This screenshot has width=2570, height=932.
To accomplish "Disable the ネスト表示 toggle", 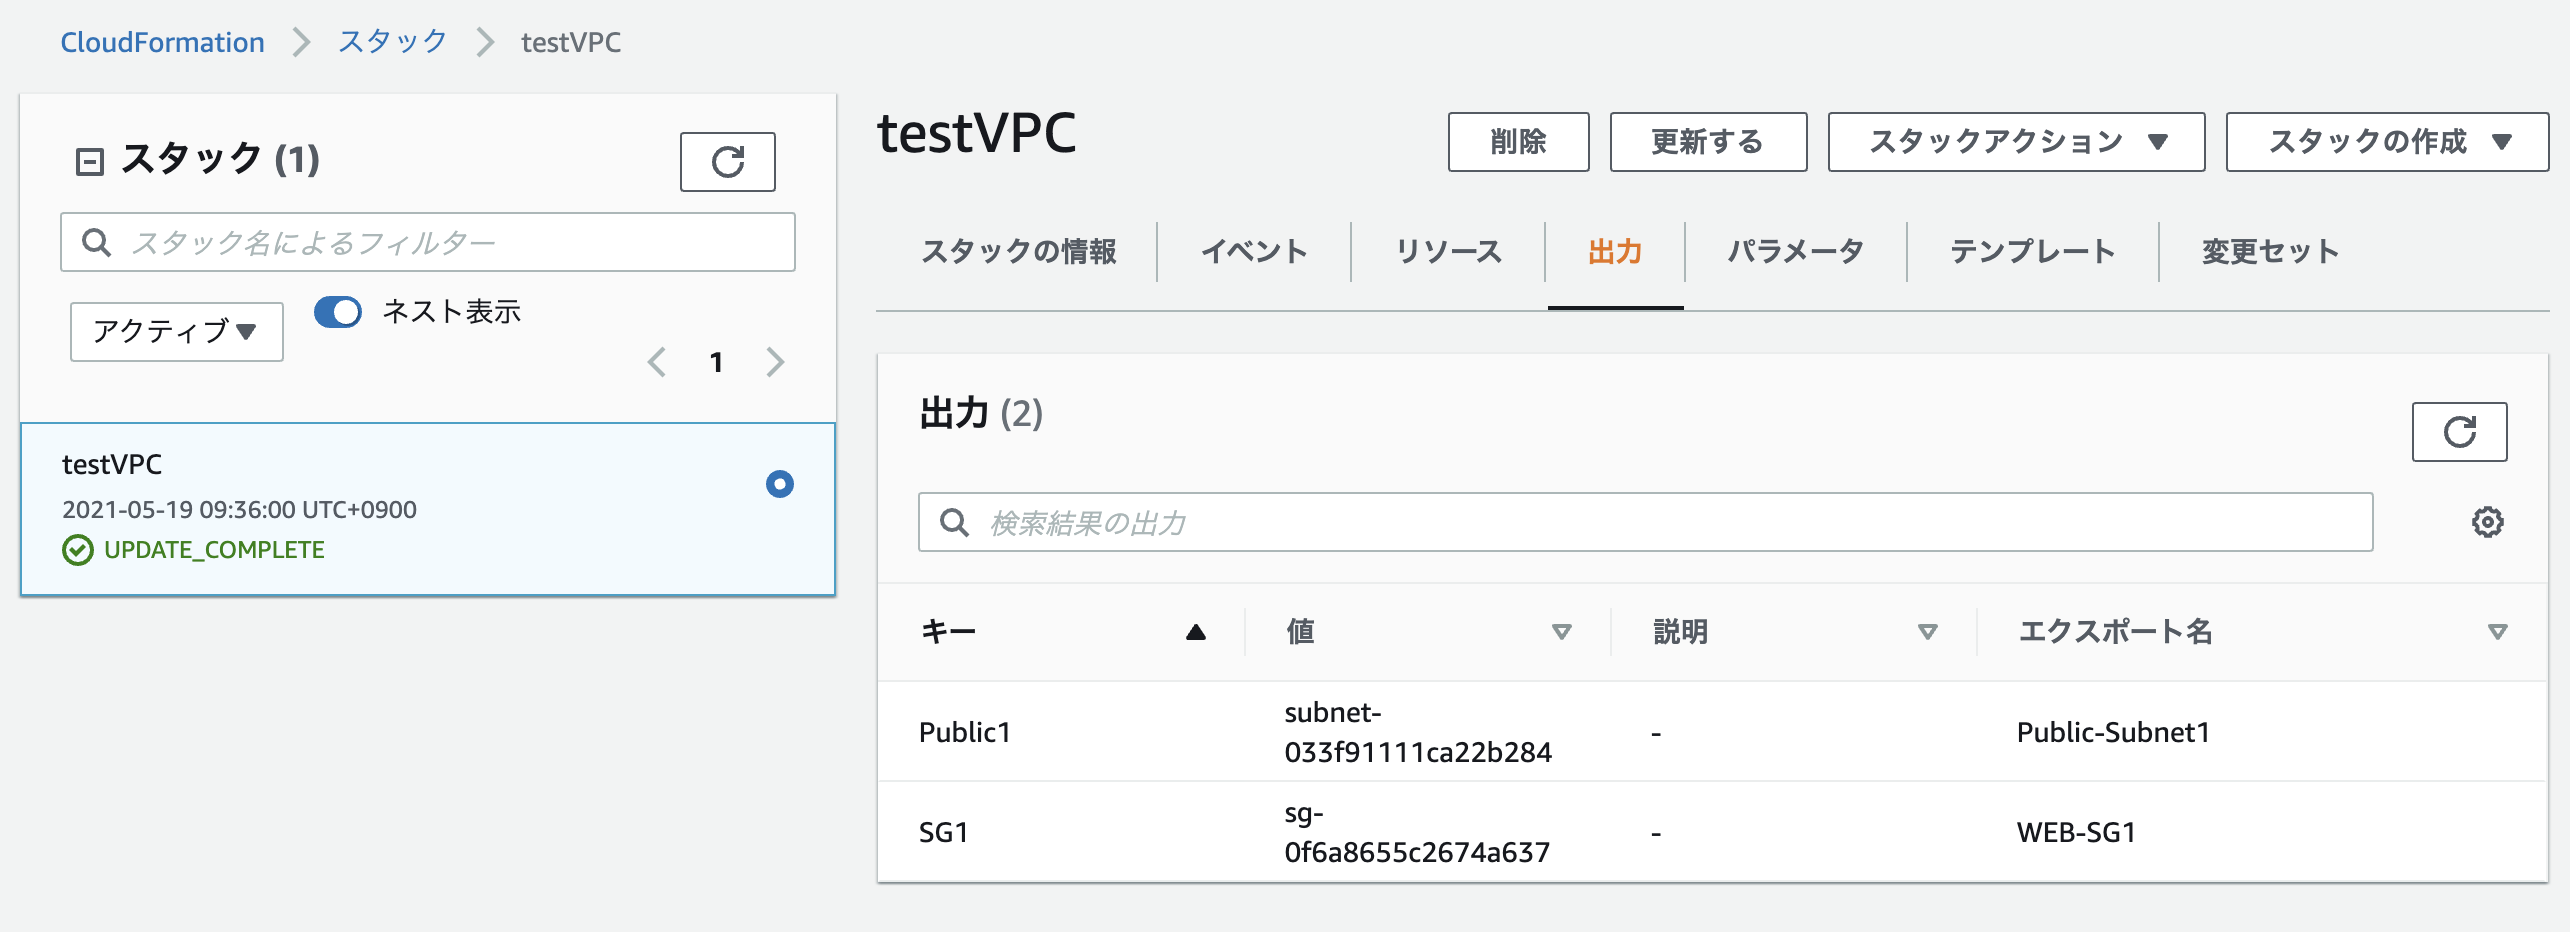I will tap(339, 312).
